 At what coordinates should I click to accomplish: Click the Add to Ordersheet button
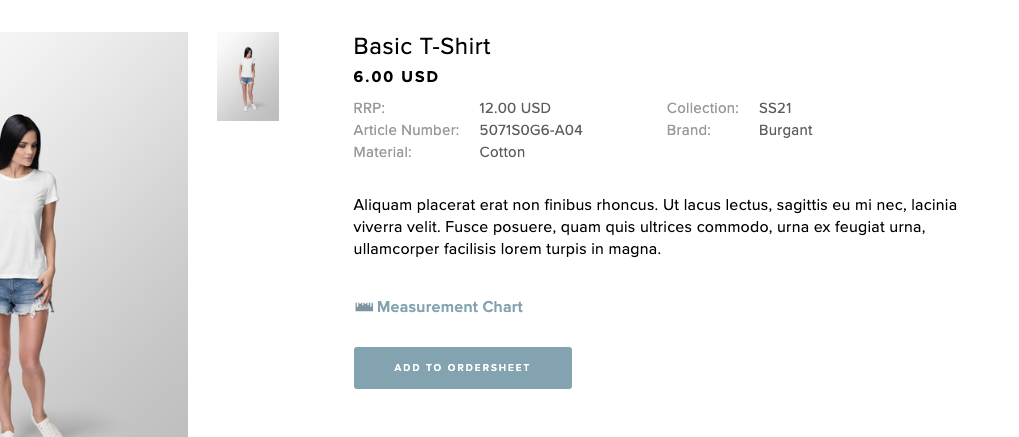tap(463, 368)
